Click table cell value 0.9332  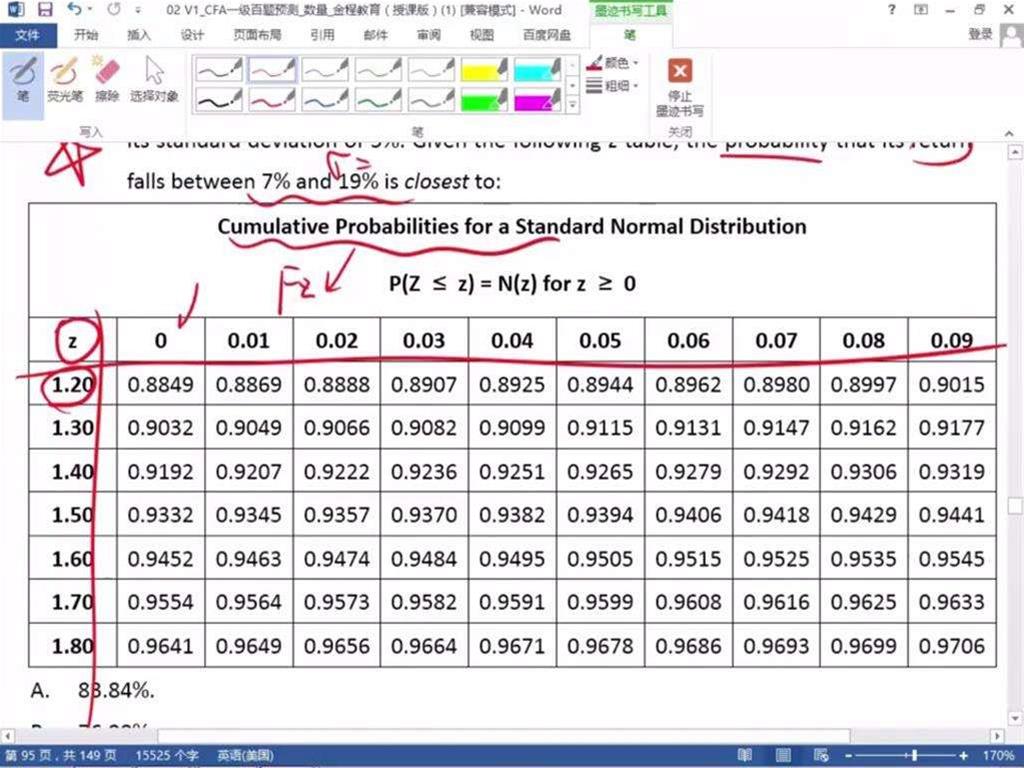pos(160,515)
